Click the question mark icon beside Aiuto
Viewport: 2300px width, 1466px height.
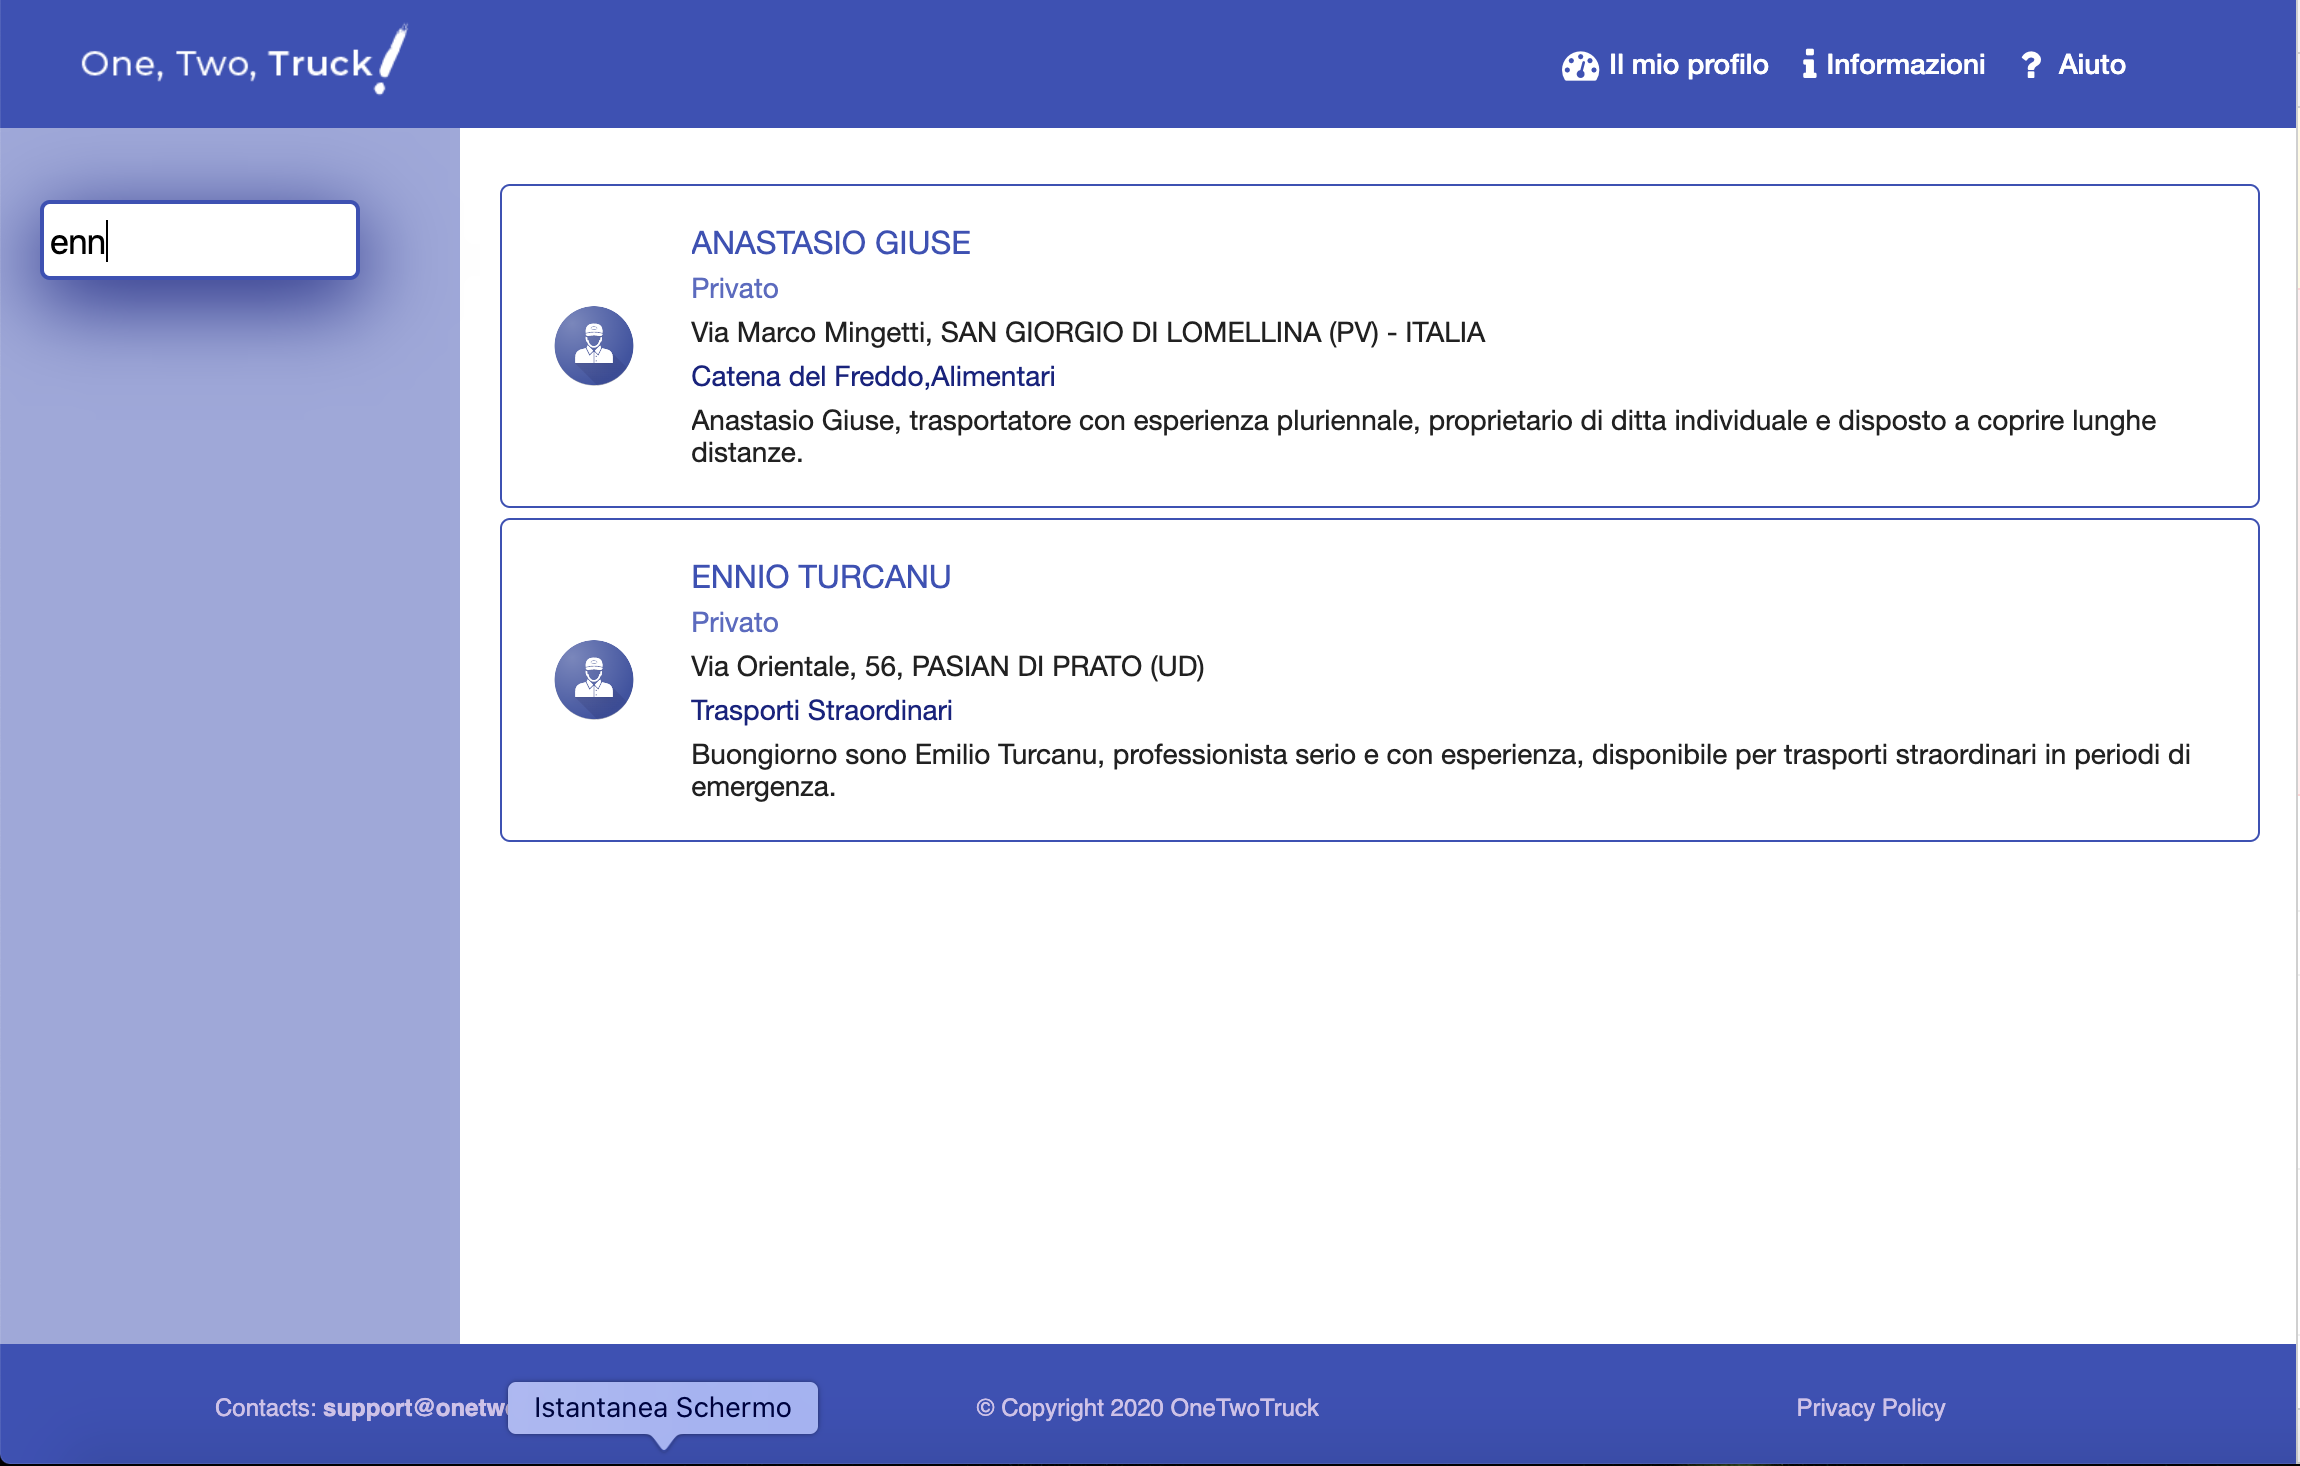[2030, 65]
